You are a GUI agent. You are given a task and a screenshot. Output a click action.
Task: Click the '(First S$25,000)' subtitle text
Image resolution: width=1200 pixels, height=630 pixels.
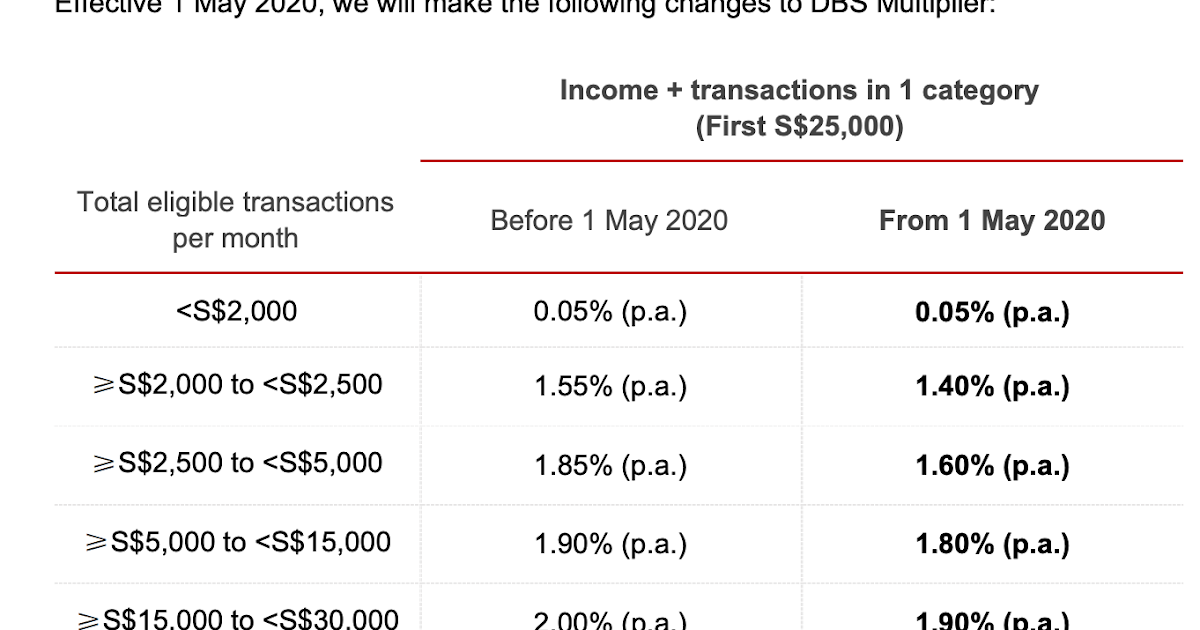click(x=799, y=127)
